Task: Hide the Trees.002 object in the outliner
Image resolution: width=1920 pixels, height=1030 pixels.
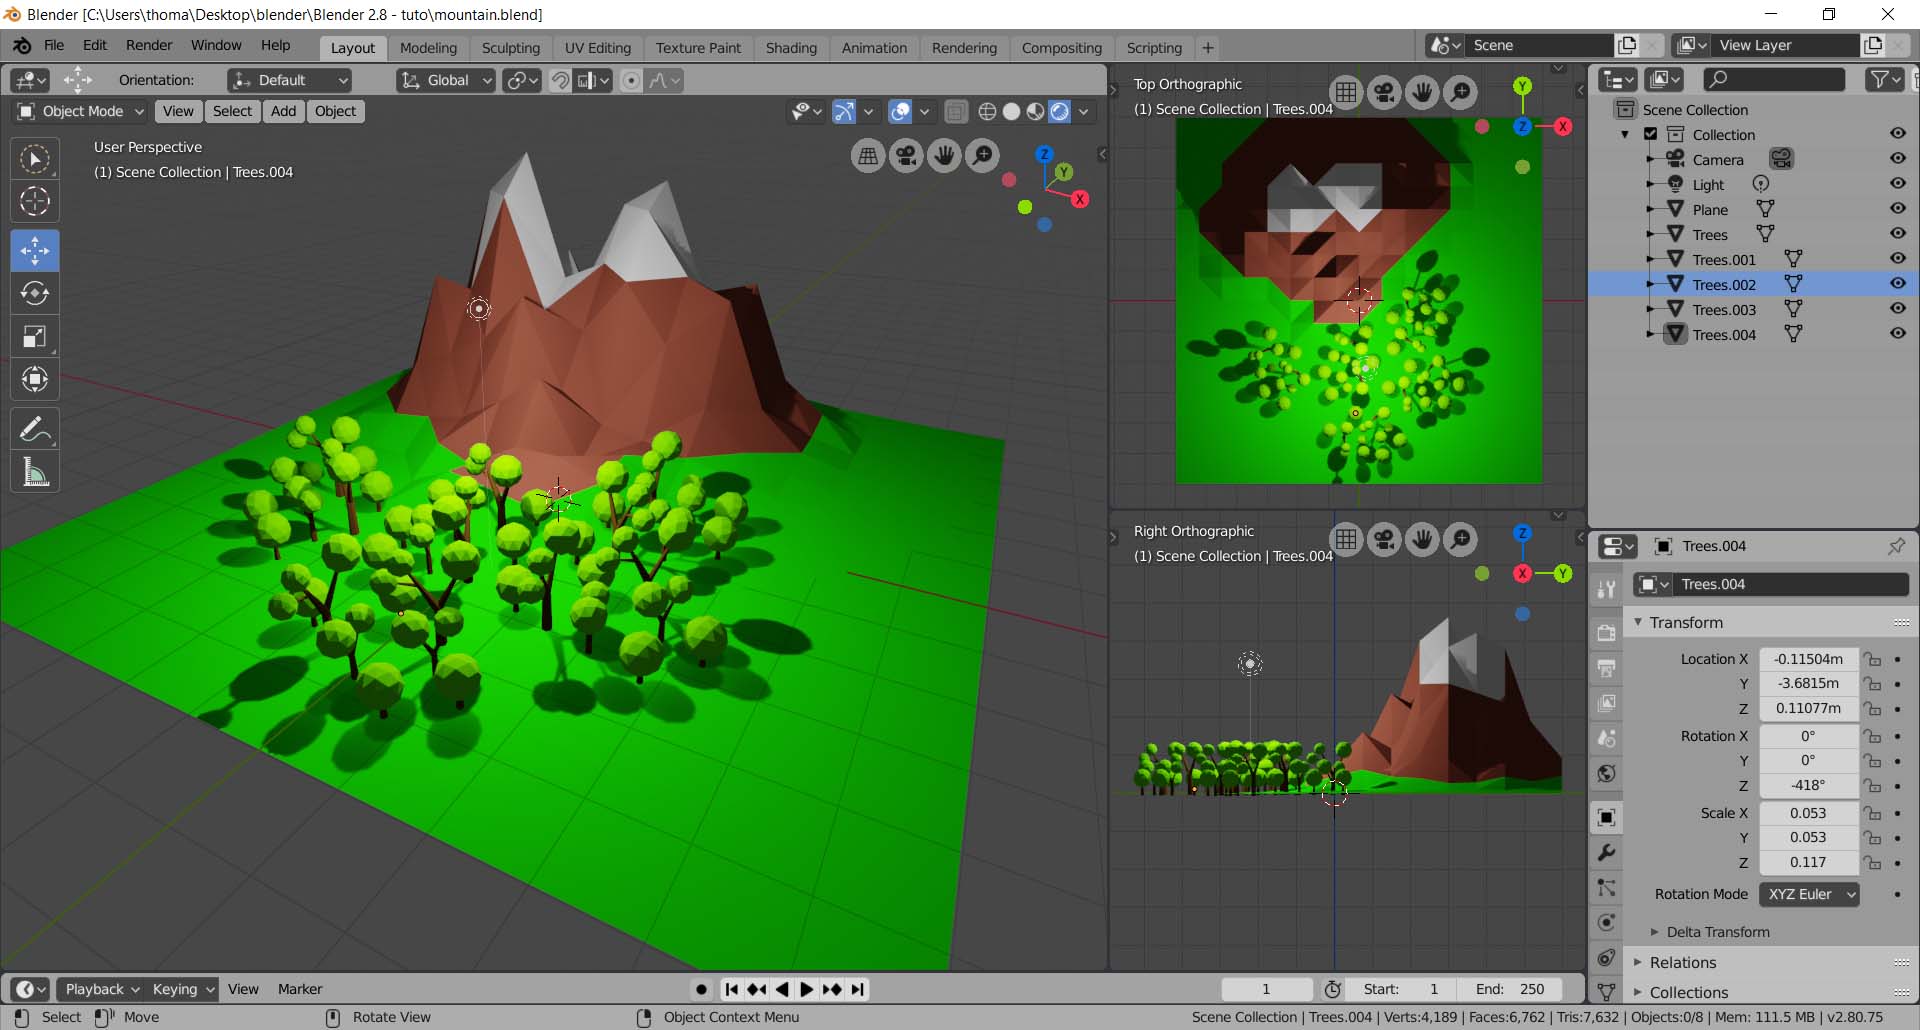Action: coord(1897,284)
